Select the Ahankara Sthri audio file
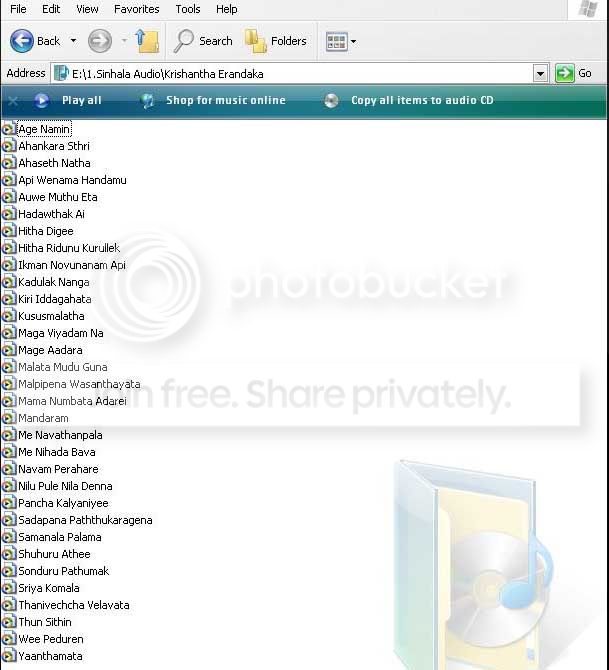Image resolution: width=609 pixels, height=670 pixels. point(54,146)
